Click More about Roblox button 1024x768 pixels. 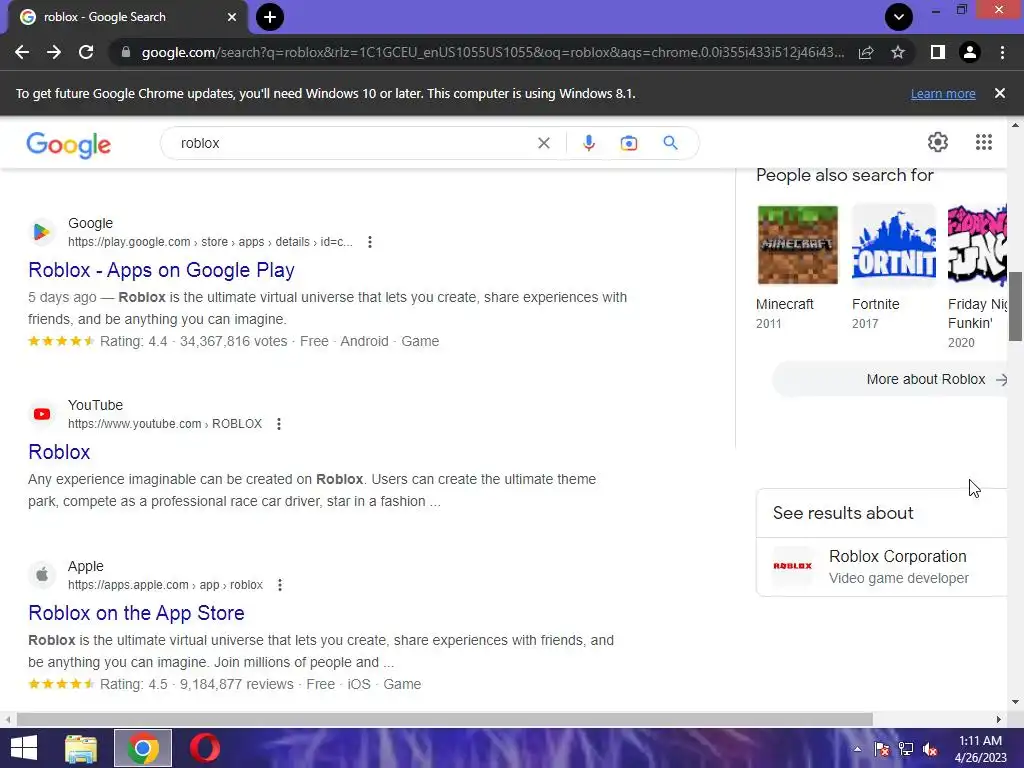(x=891, y=379)
